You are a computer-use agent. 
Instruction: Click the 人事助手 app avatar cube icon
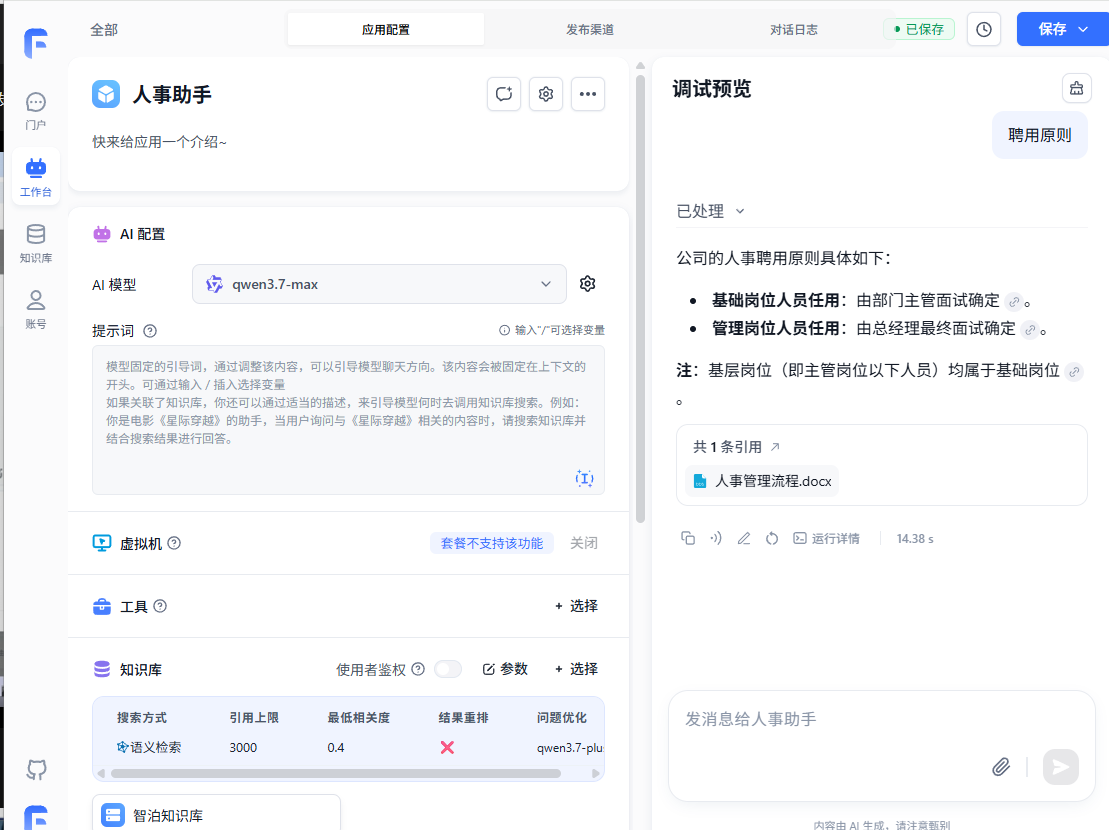pos(106,94)
